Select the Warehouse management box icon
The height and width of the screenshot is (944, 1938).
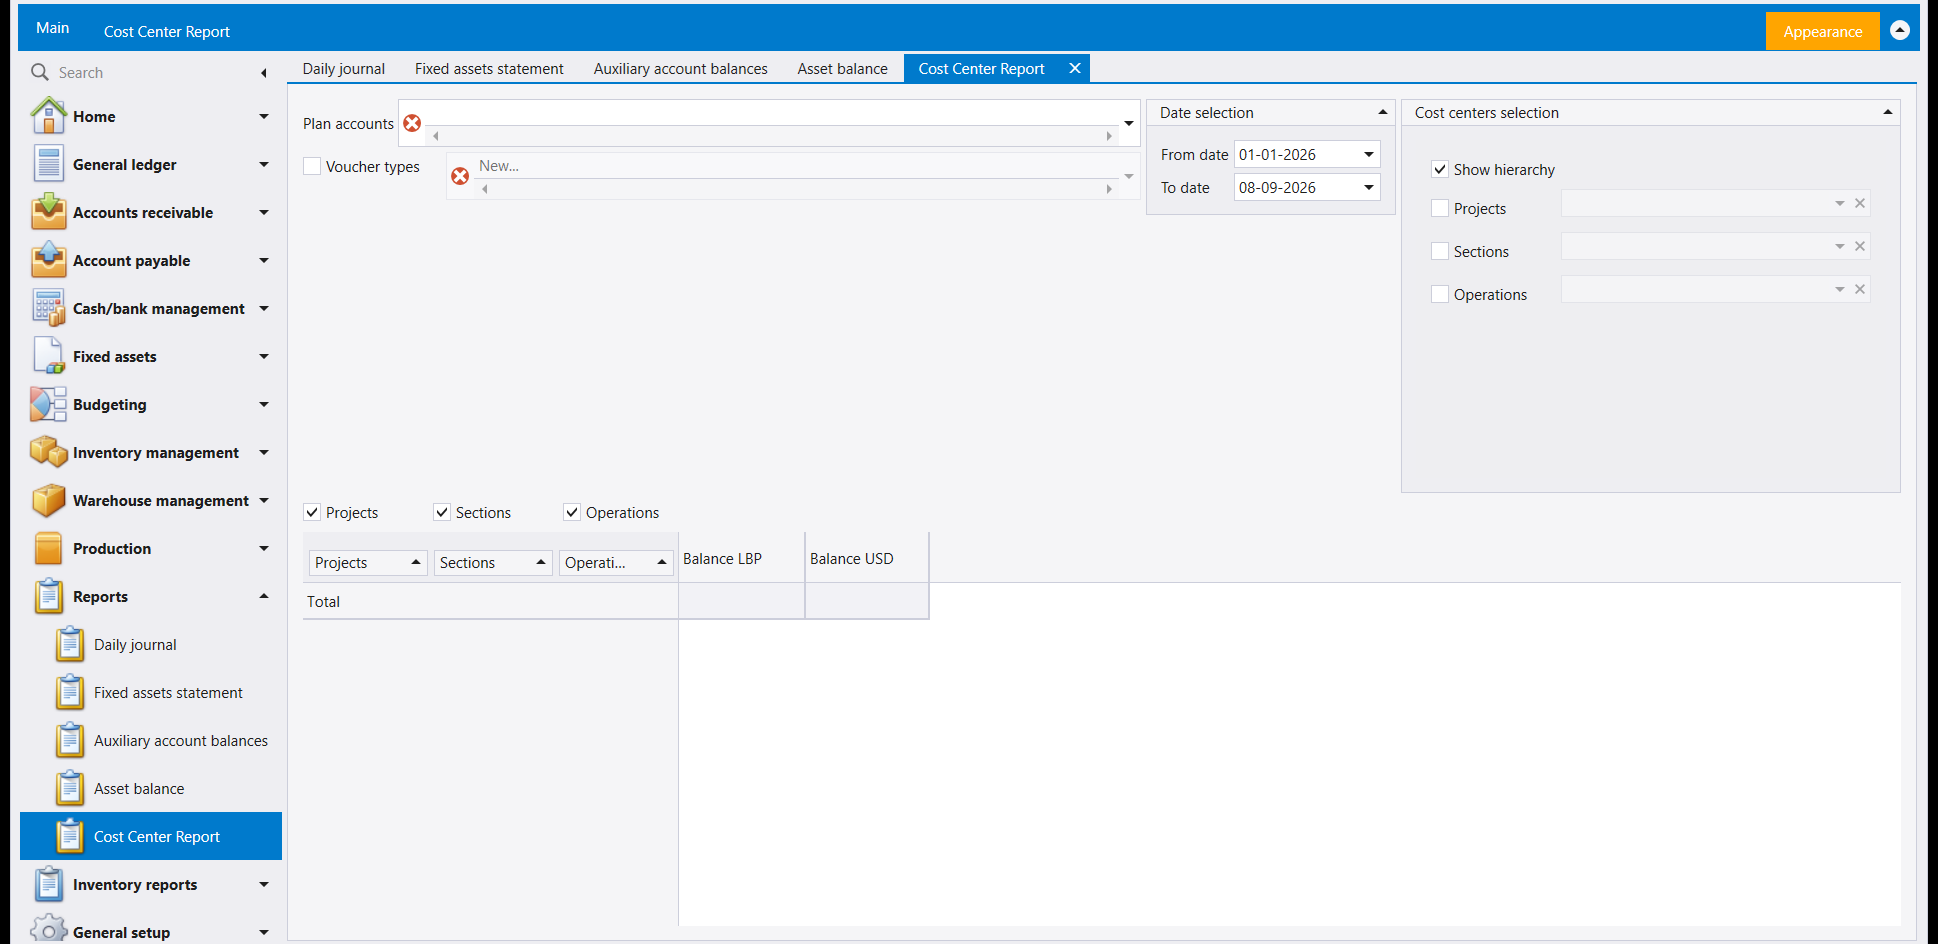[48, 500]
